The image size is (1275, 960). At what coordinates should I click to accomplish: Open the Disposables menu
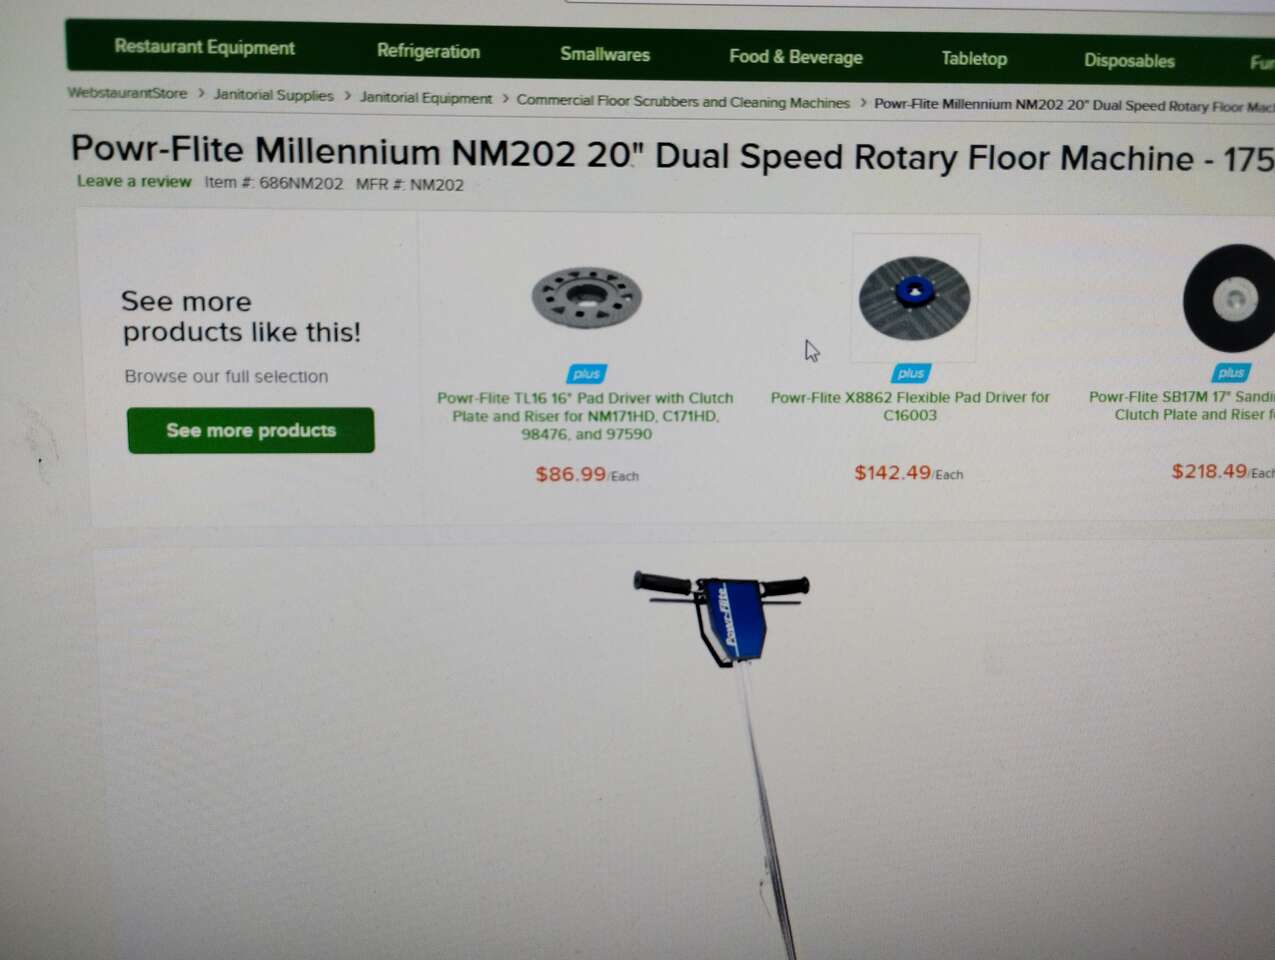[1129, 61]
